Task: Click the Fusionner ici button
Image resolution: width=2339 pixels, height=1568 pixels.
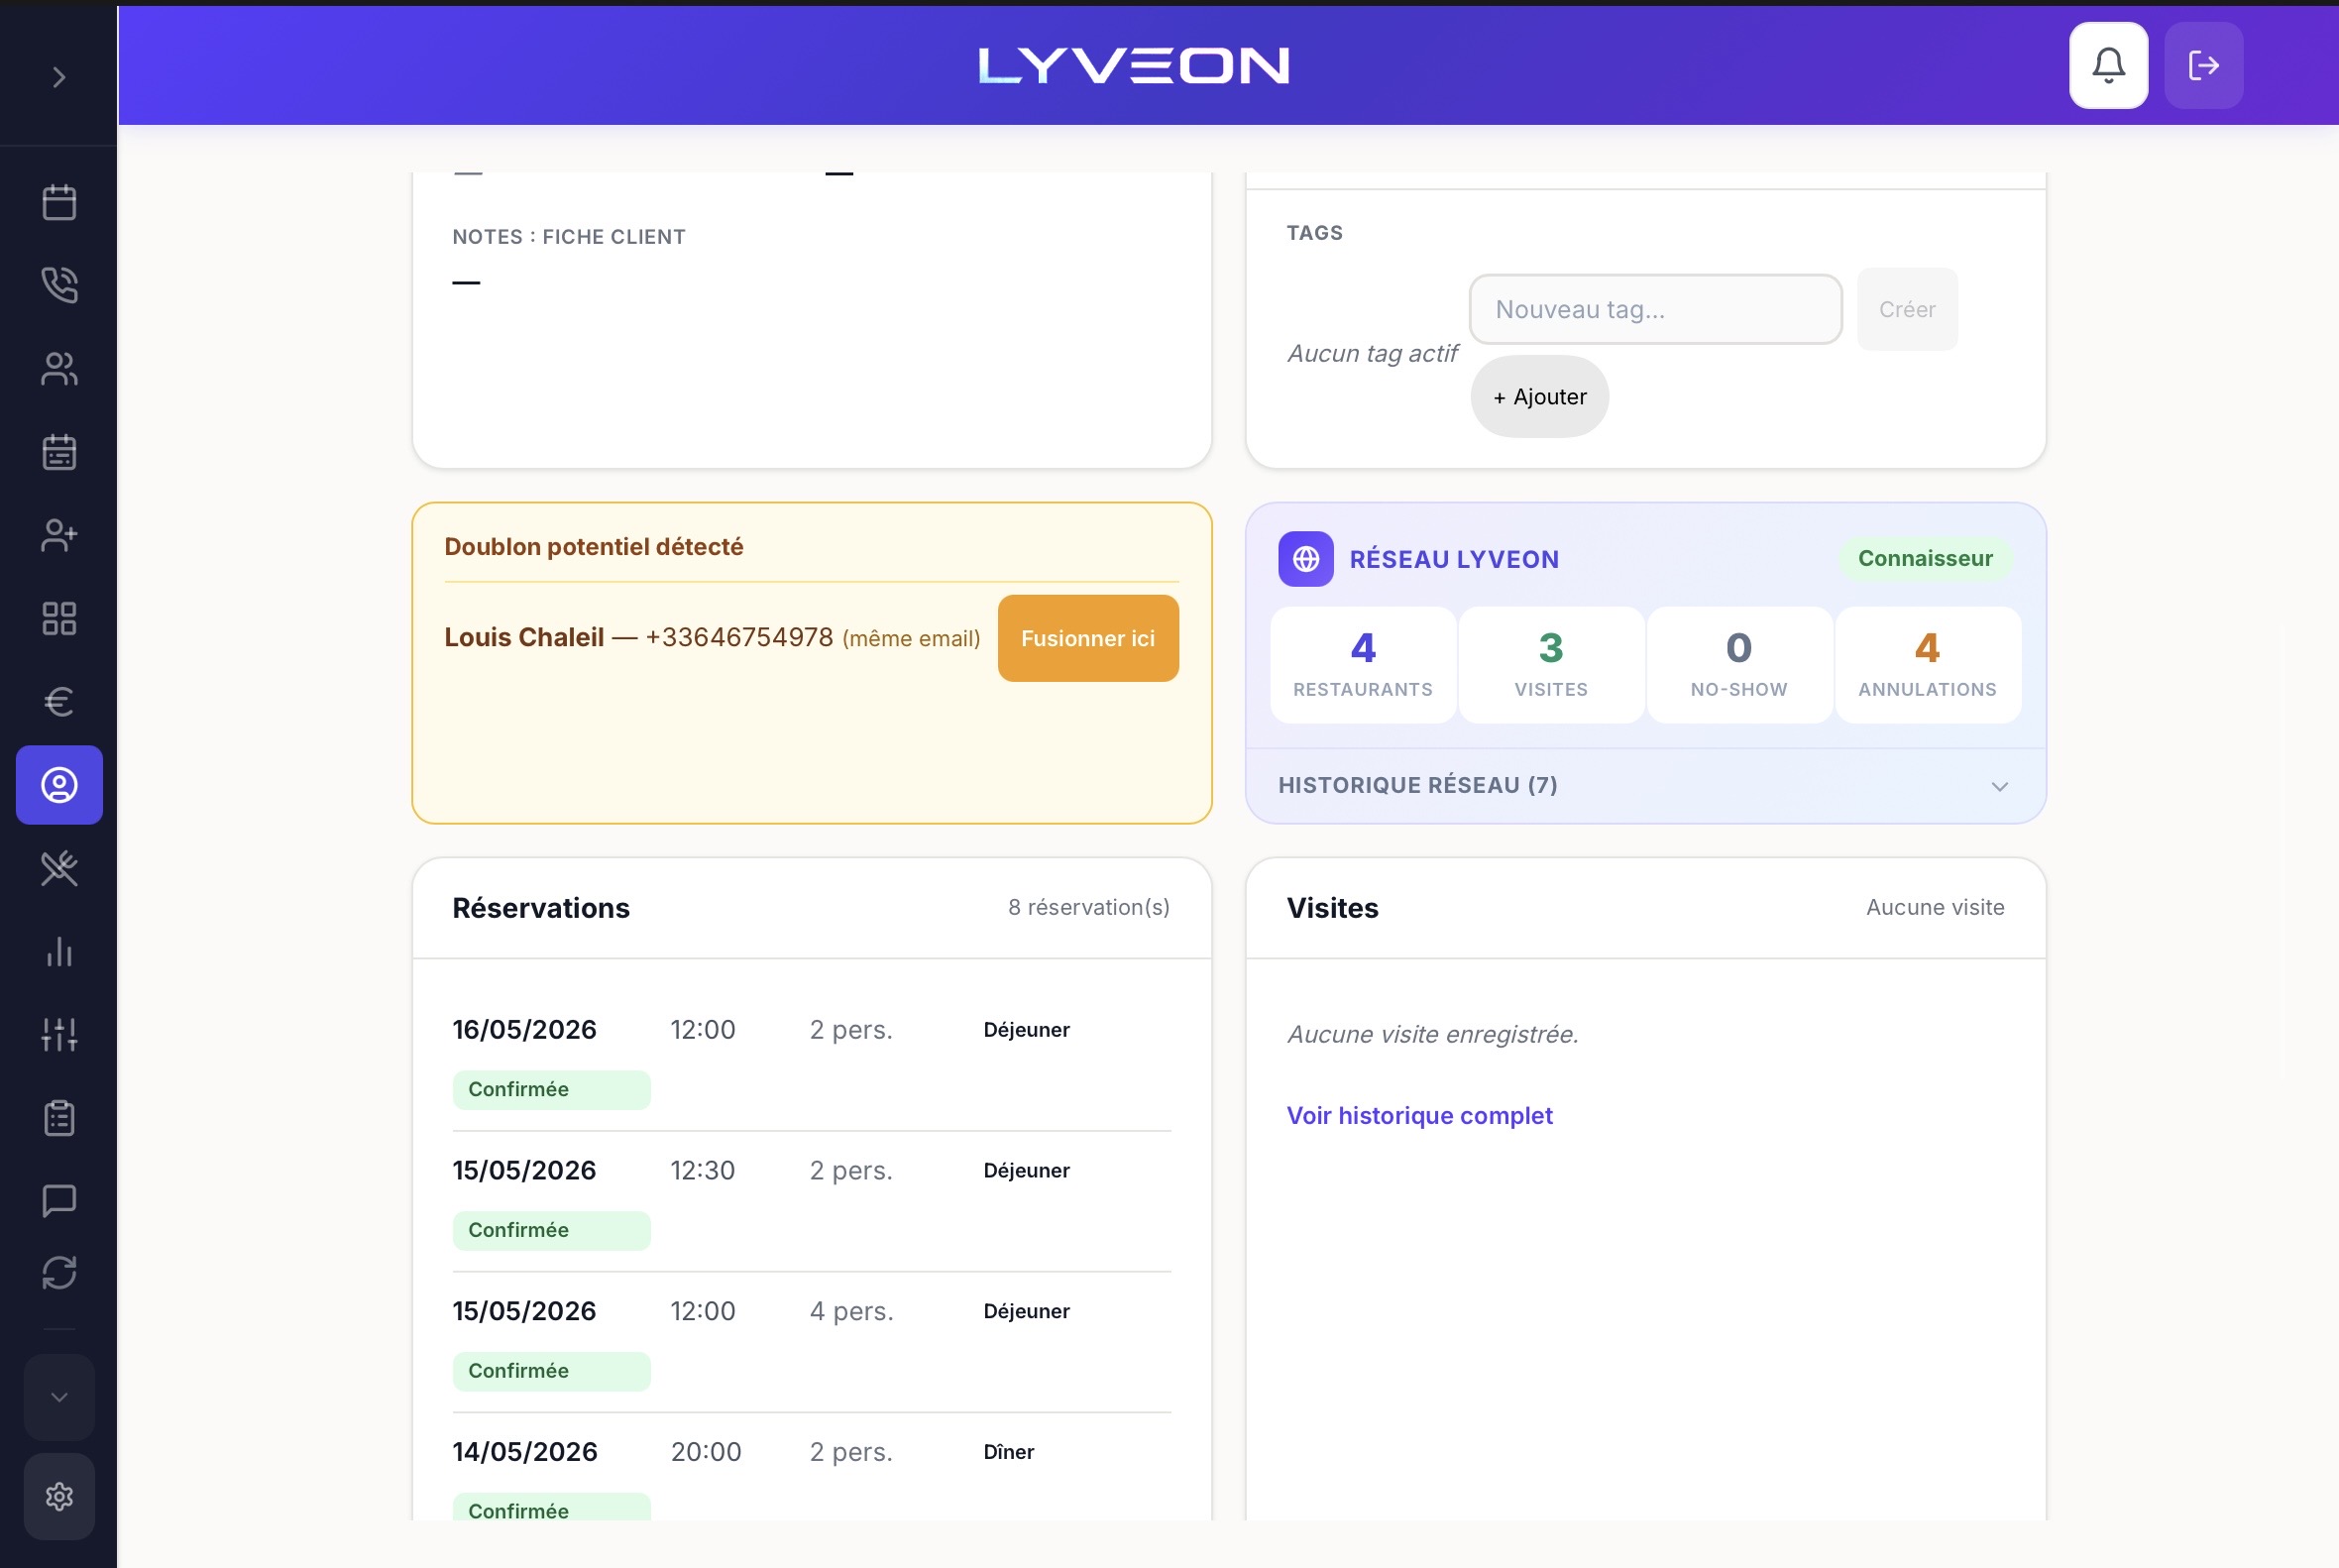Action: (1088, 638)
